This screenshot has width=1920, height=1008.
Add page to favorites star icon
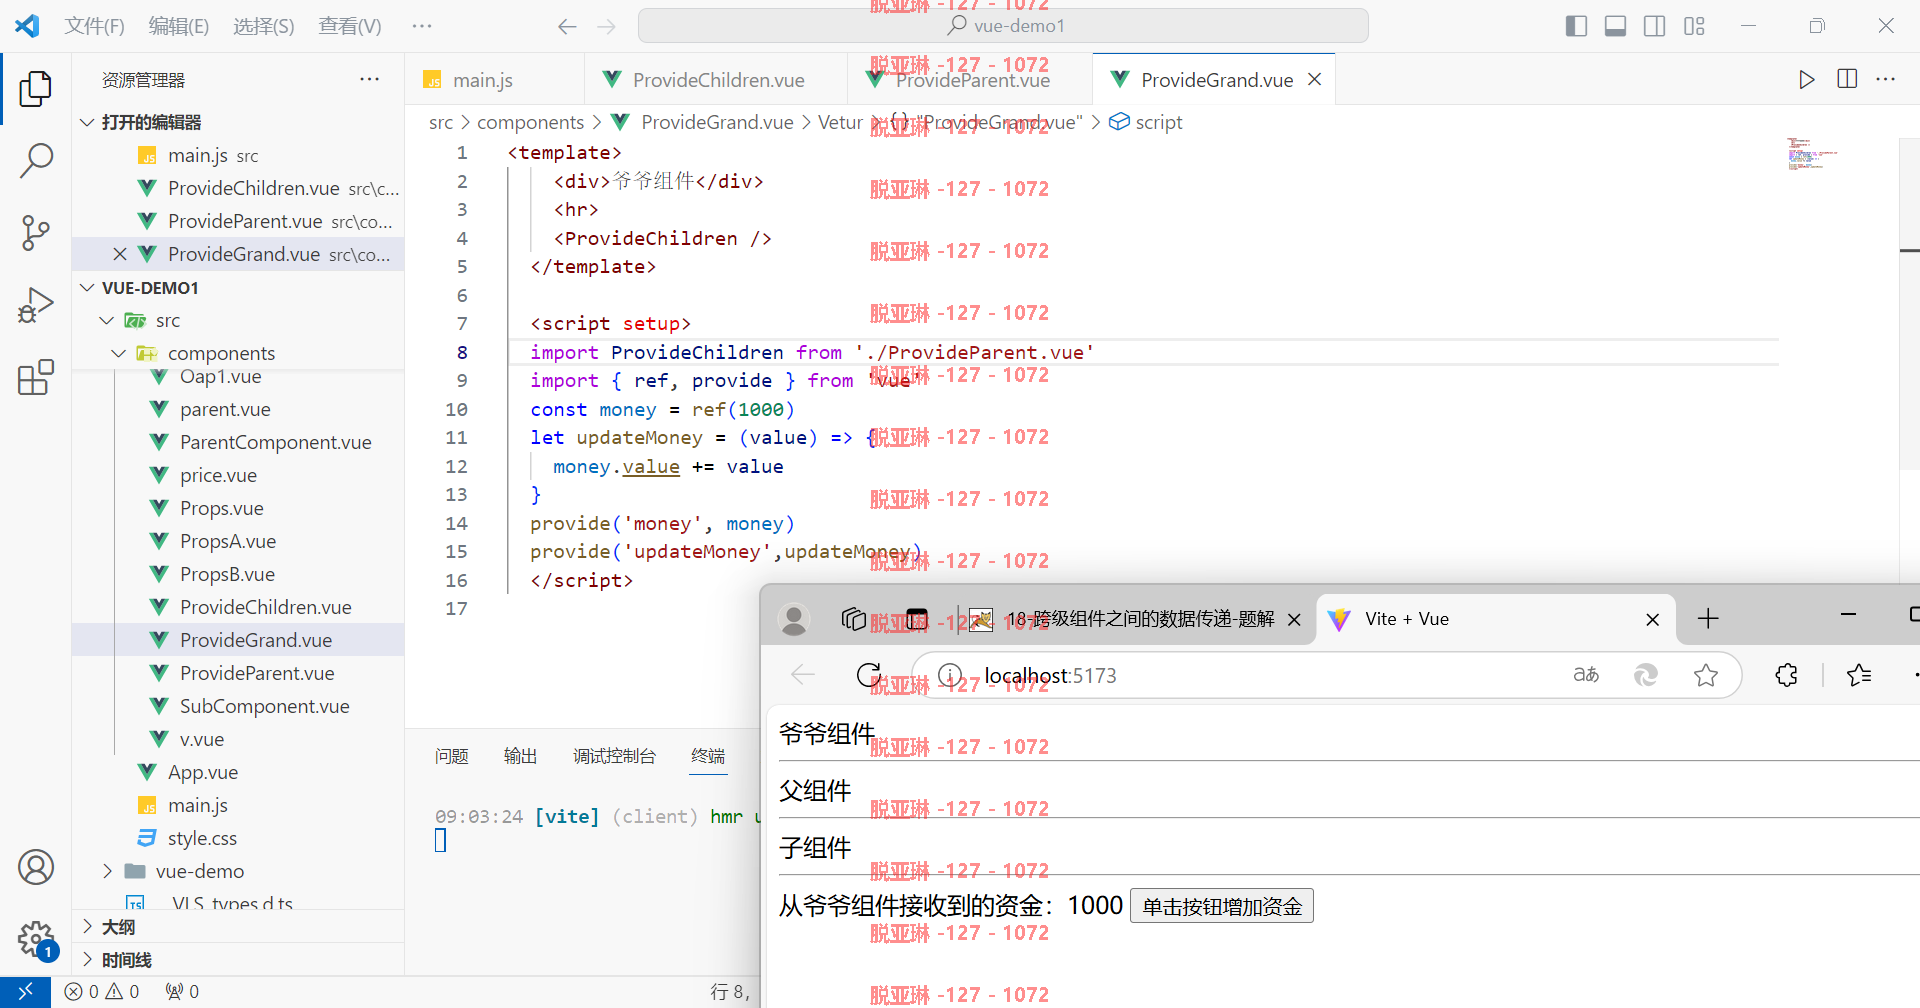[1706, 675]
